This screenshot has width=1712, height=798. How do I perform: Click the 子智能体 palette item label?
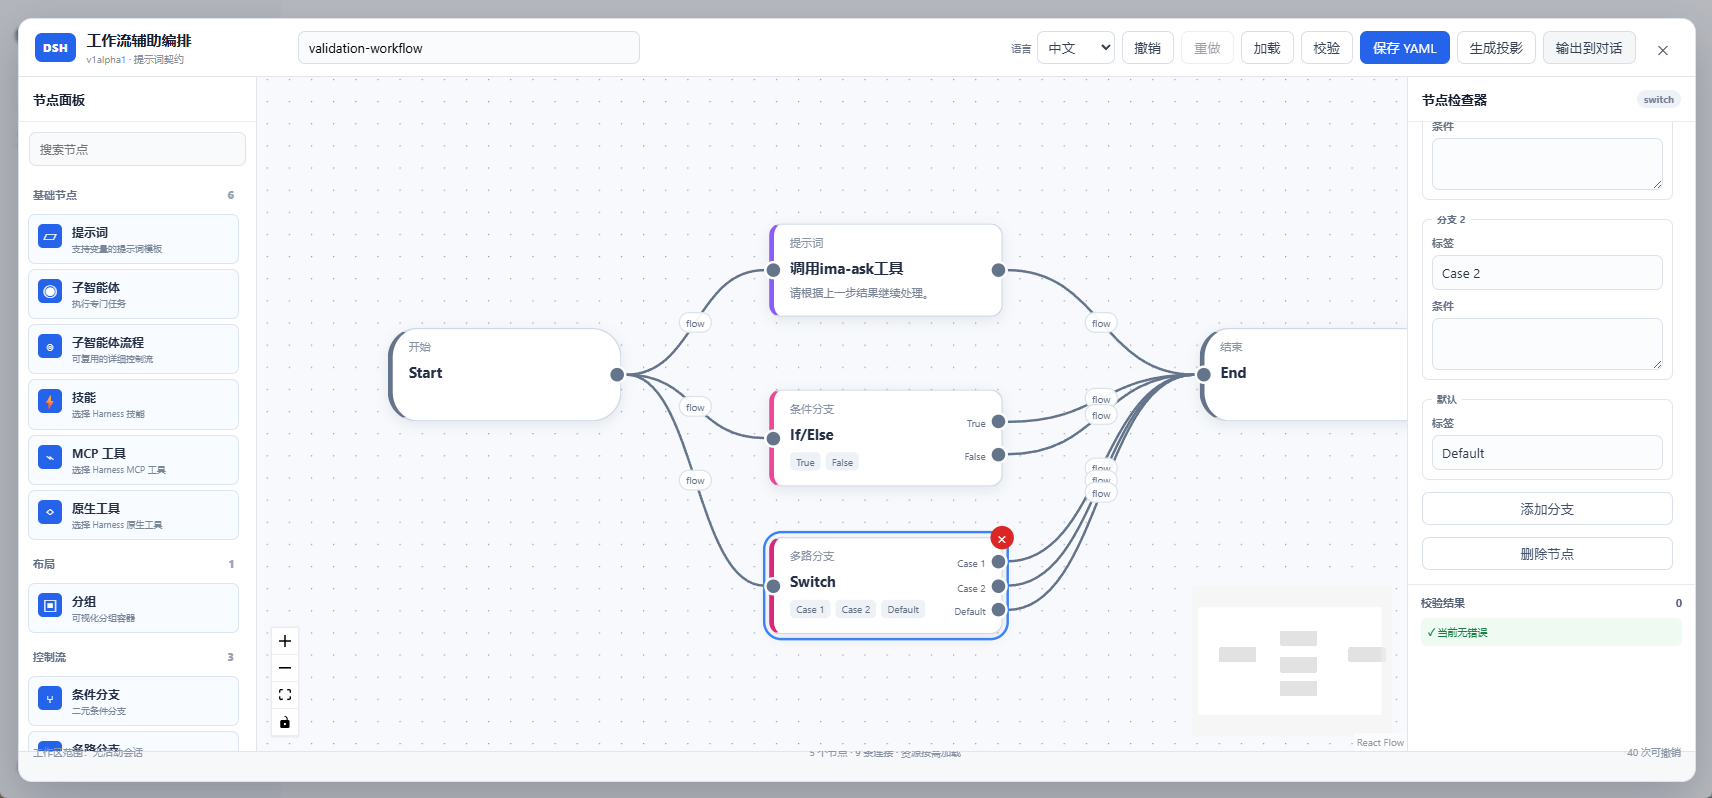(96, 288)
